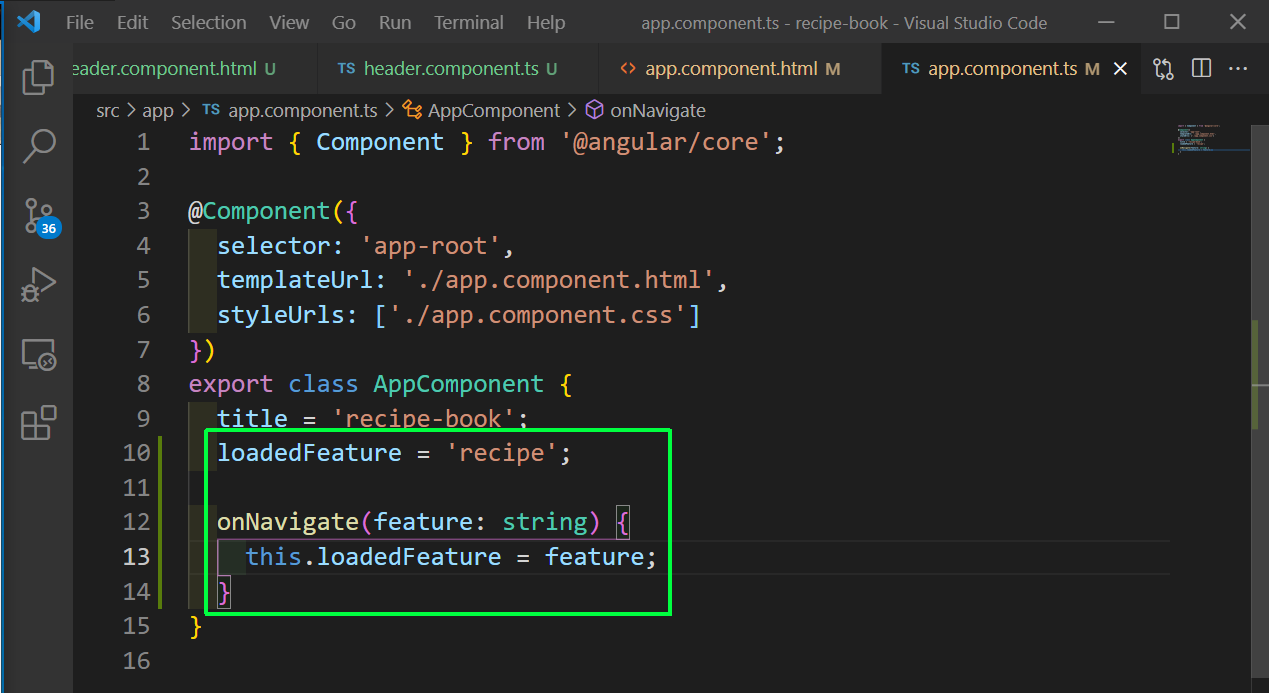Open the Explorer view in activity bar
Viewport: 1269px width, 693px height.
coord(37,76)
